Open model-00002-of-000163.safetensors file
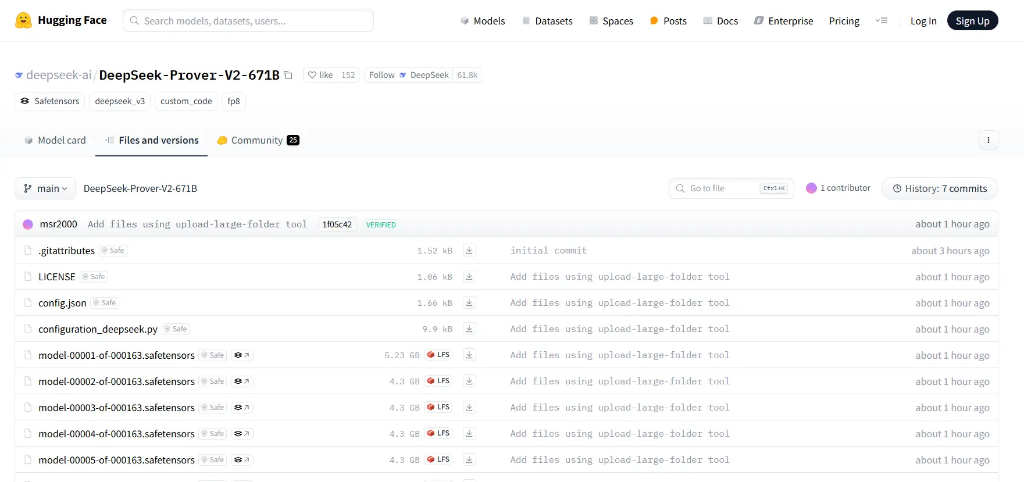This screenshot has width=1024, height=482. (116, 381)
